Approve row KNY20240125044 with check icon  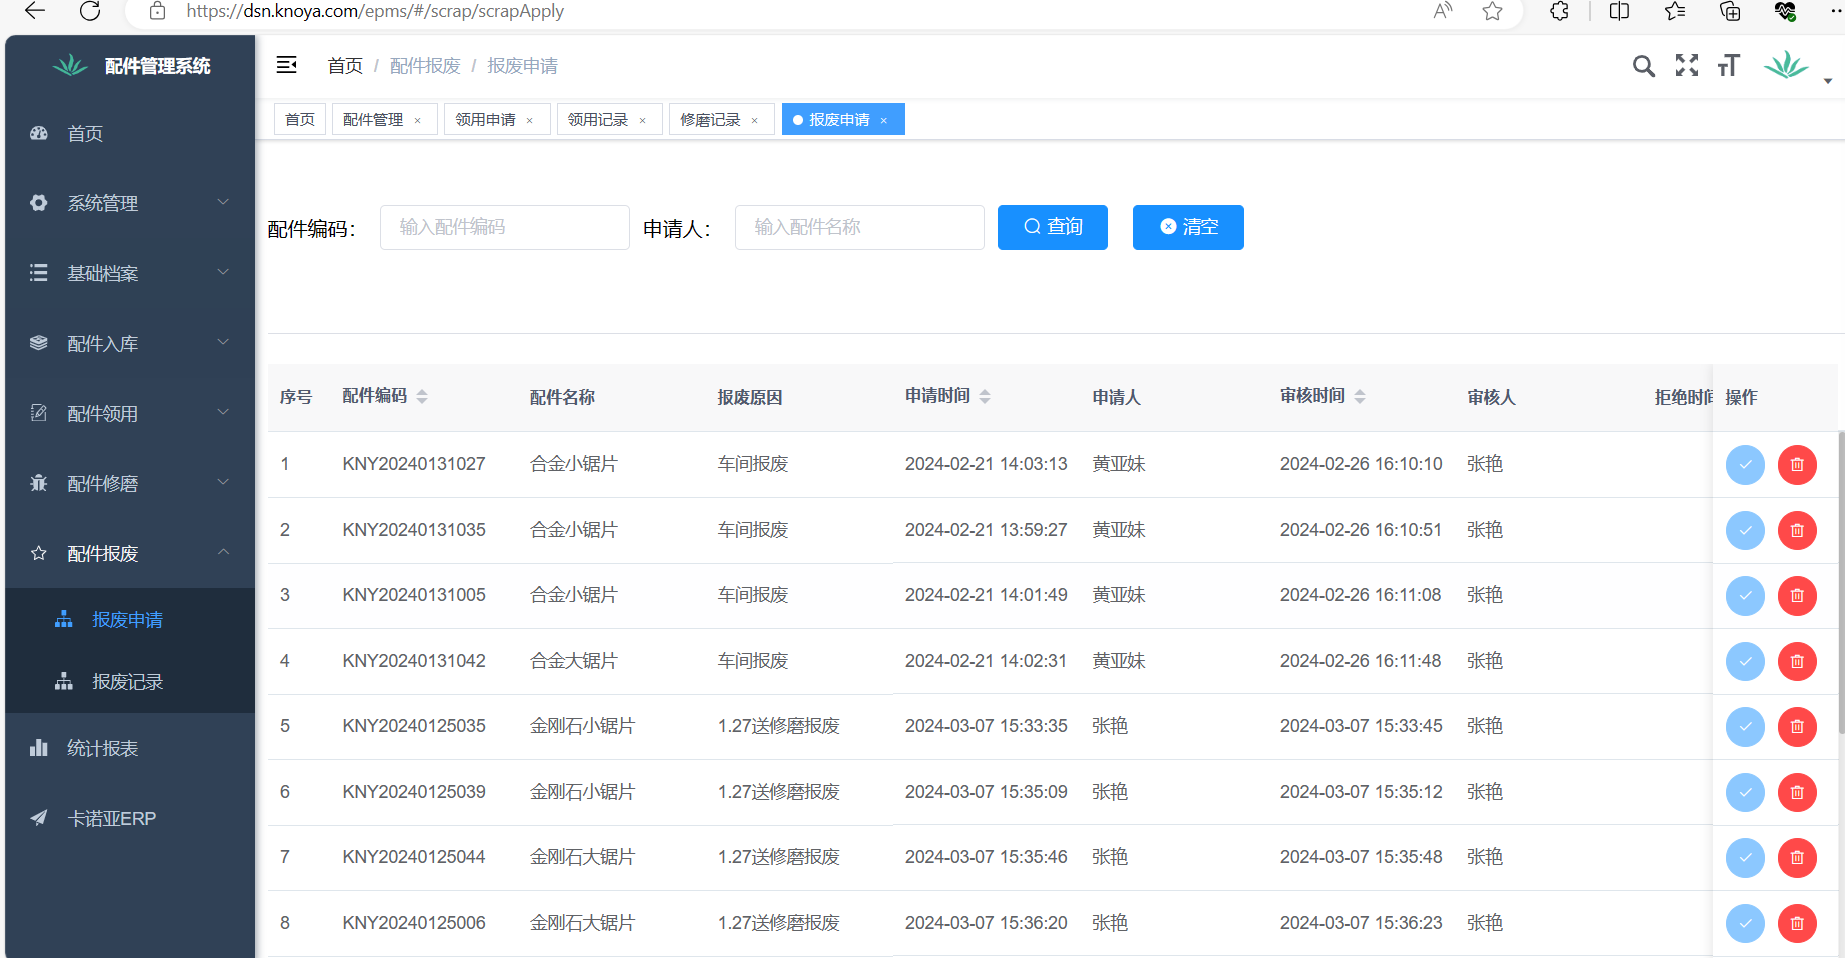pyautogui.click(x=1745, y=857)
